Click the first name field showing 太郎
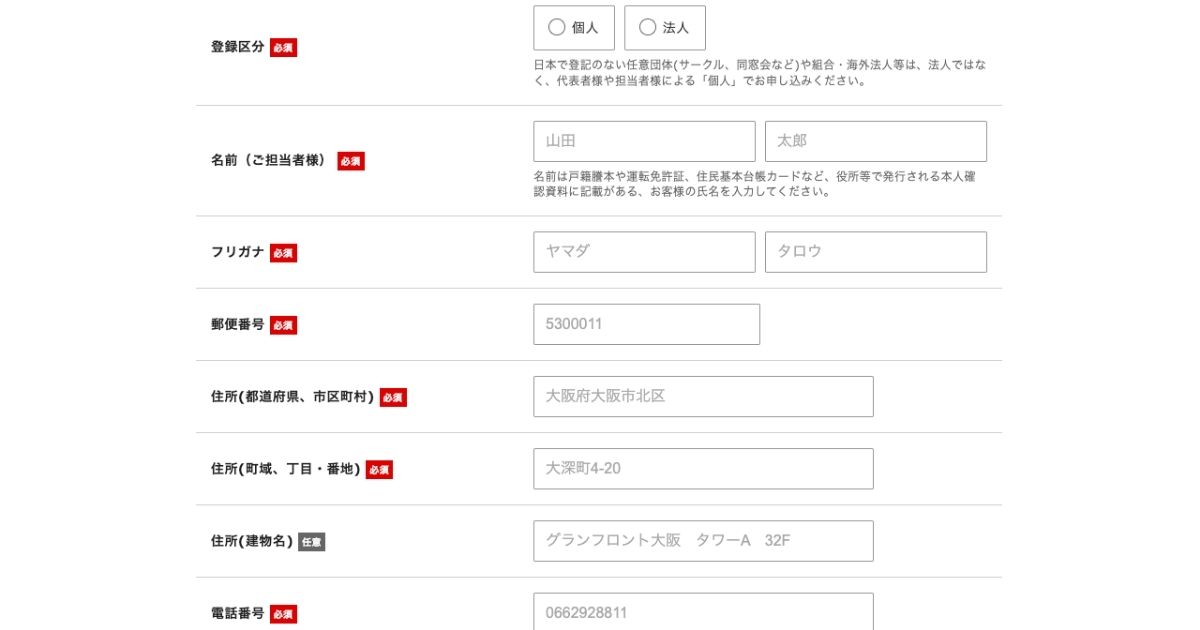The height and width of the screenshot is (630, 1200). tap(875, 141)
